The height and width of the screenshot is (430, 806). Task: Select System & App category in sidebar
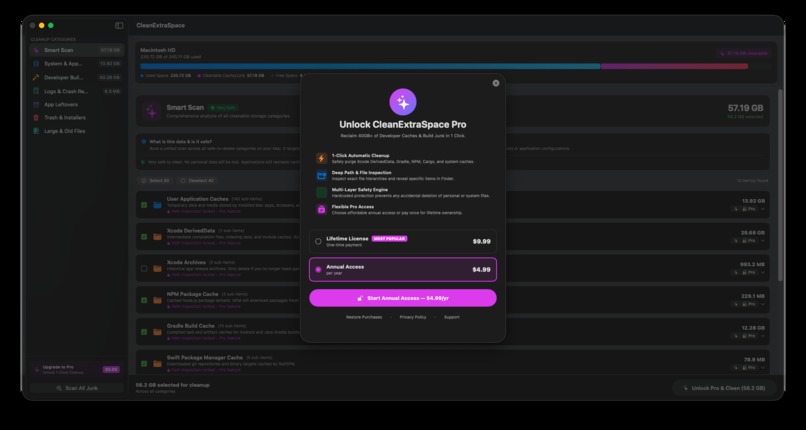pos(77,64)
